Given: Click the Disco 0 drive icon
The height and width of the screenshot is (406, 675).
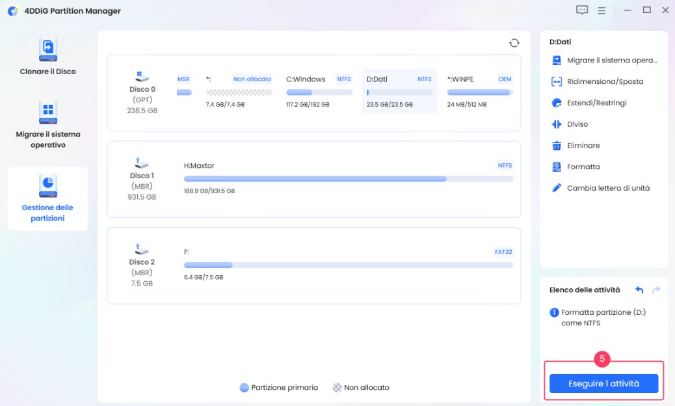Looking at the screenshot, I should 142,77.
